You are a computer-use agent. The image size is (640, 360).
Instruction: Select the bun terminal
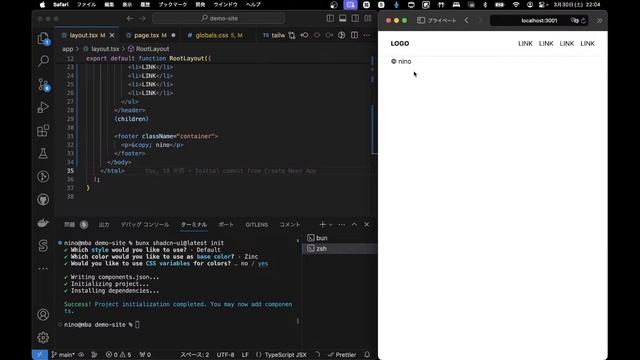coord(339,238)
